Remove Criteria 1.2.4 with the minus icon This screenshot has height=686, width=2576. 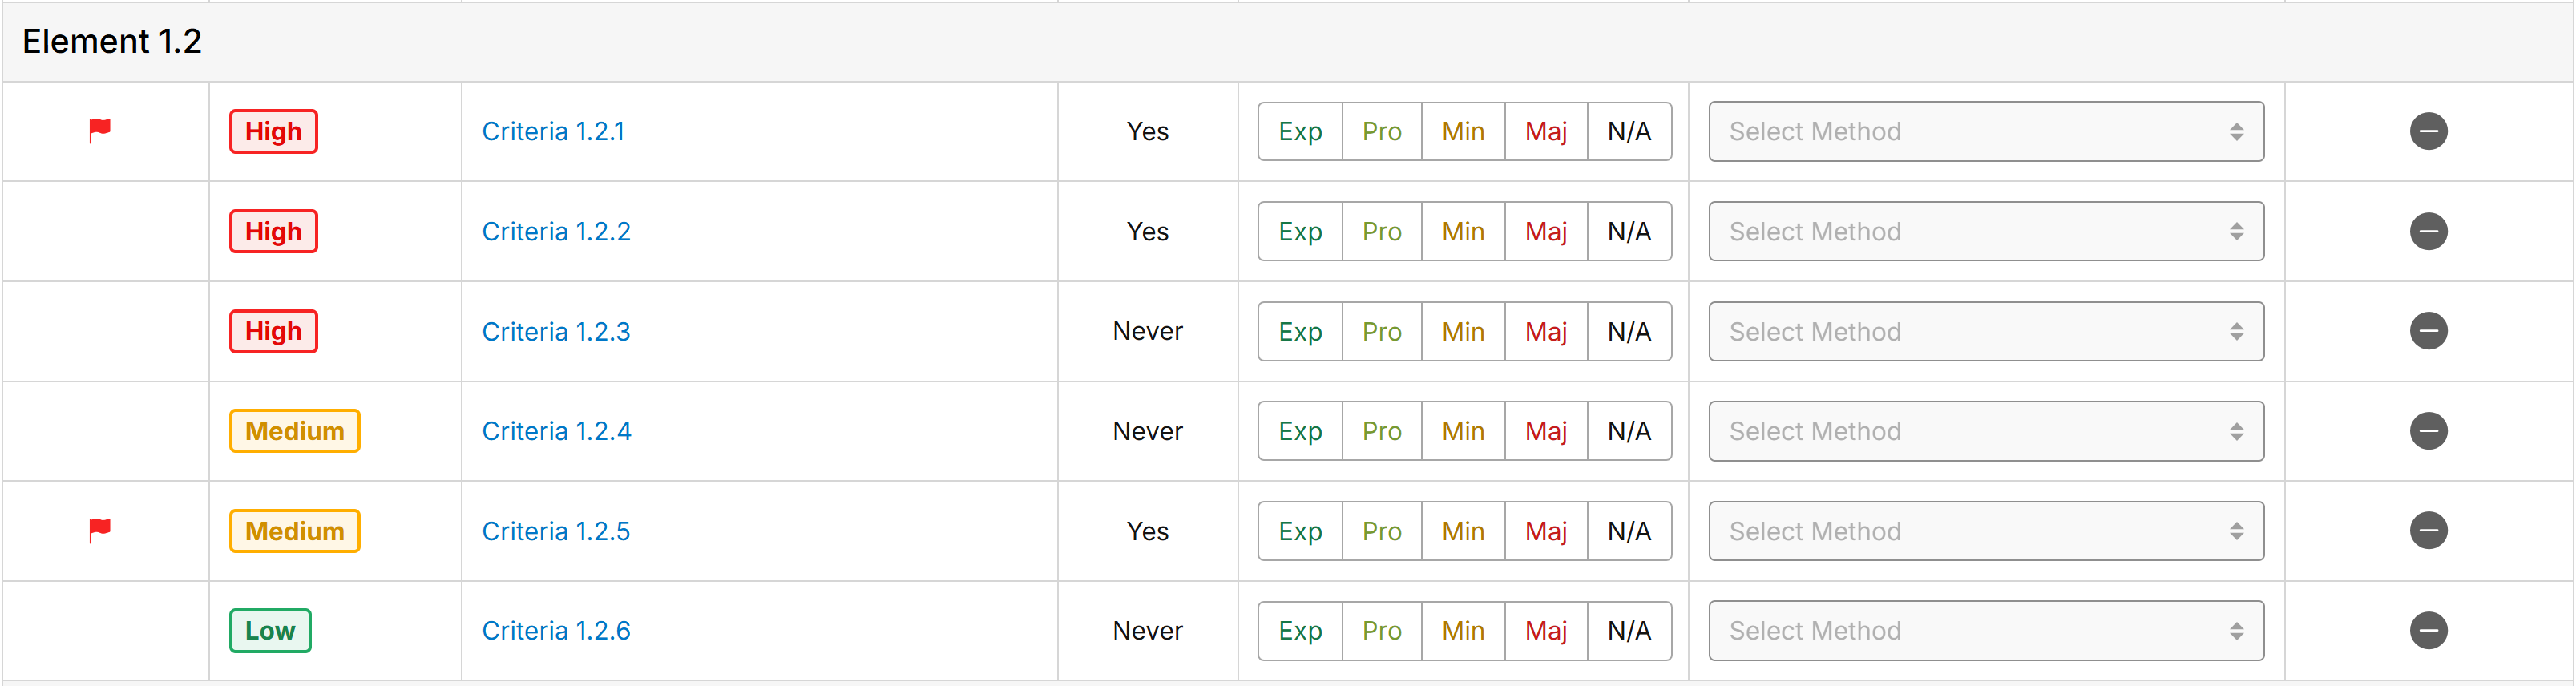pyautogui.click(x=2428, y=431)
